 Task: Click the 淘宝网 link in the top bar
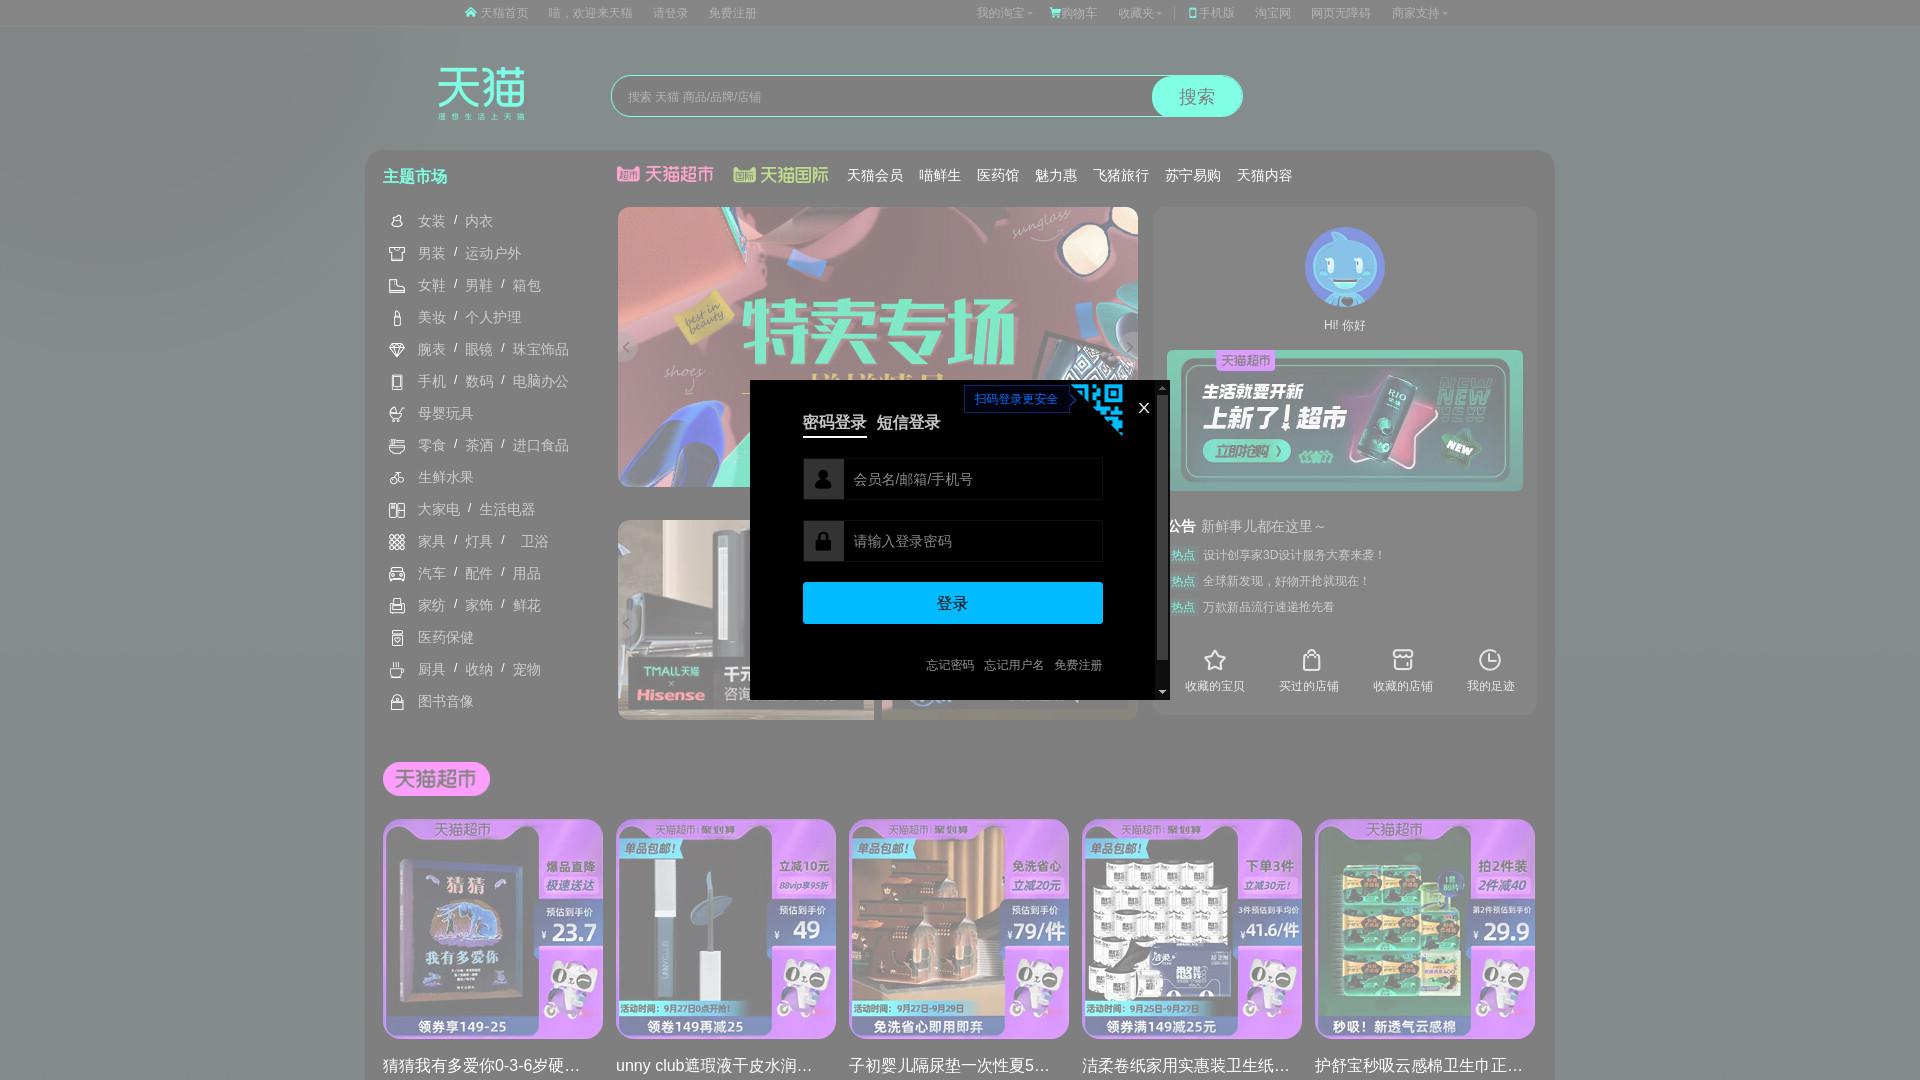1273,13
